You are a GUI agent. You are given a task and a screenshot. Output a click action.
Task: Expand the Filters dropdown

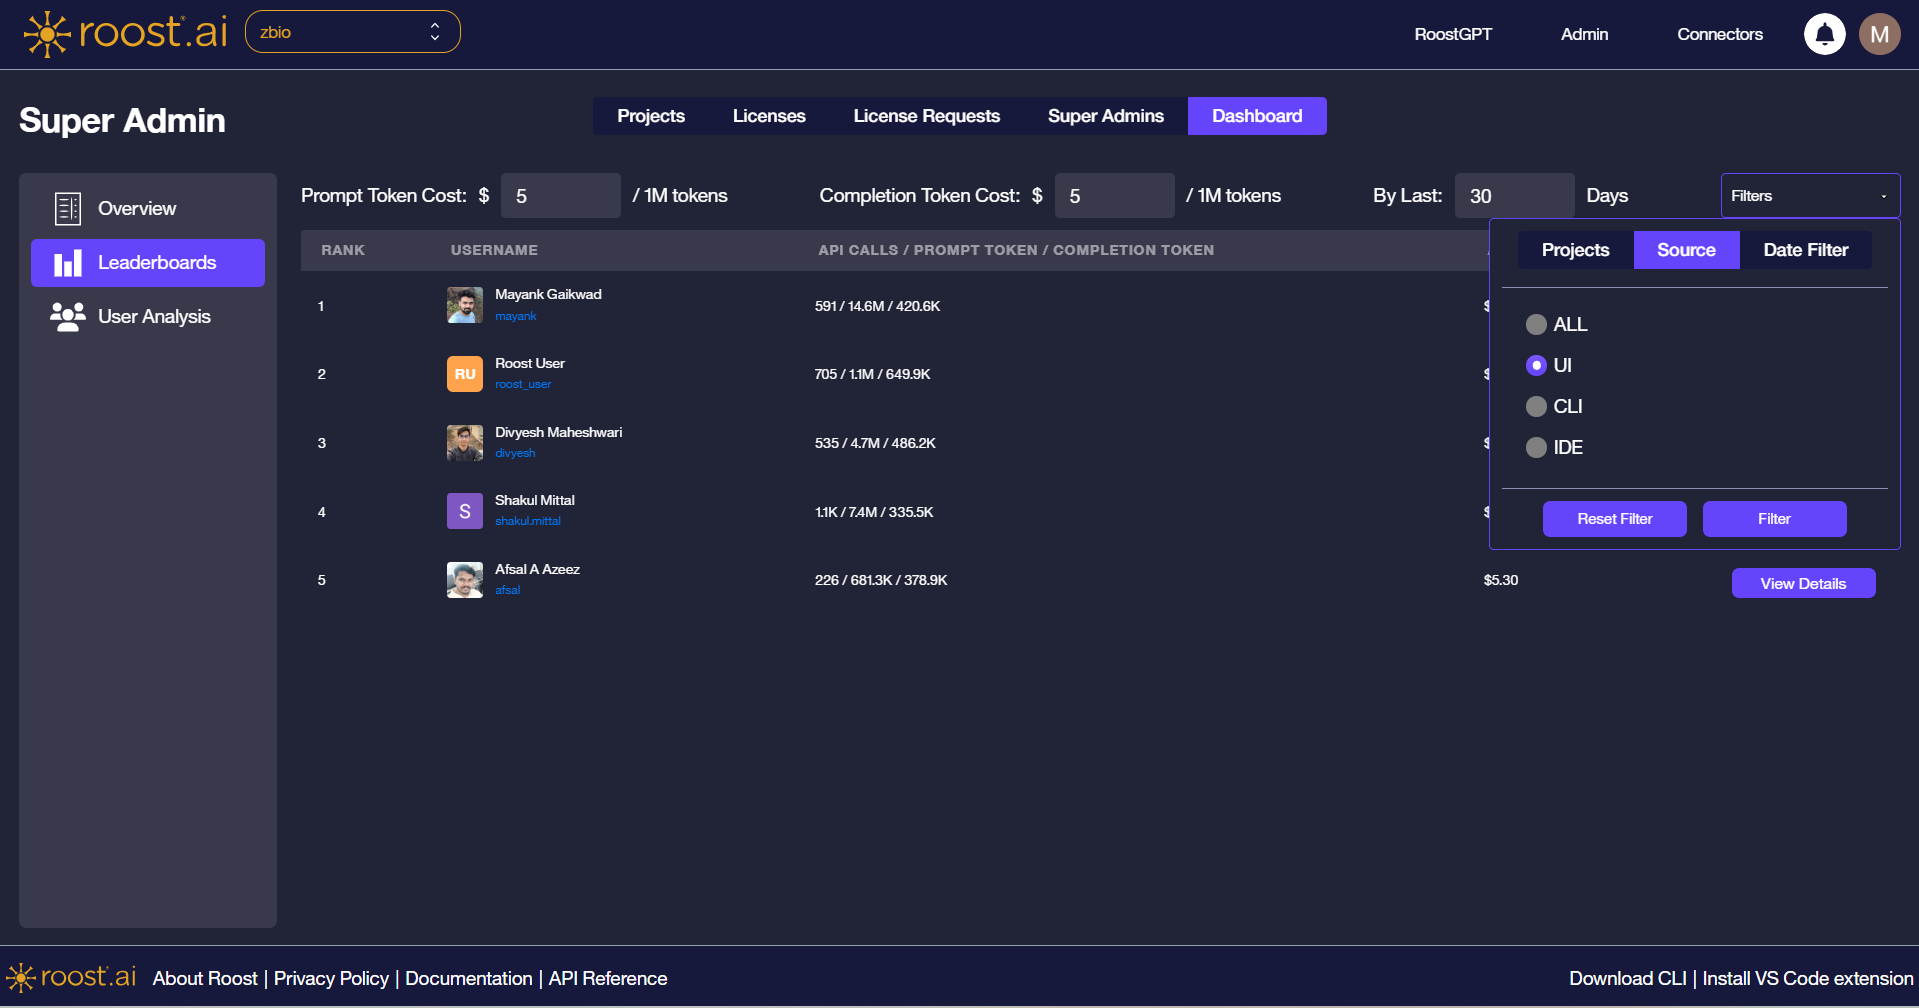pos(1809,195)
